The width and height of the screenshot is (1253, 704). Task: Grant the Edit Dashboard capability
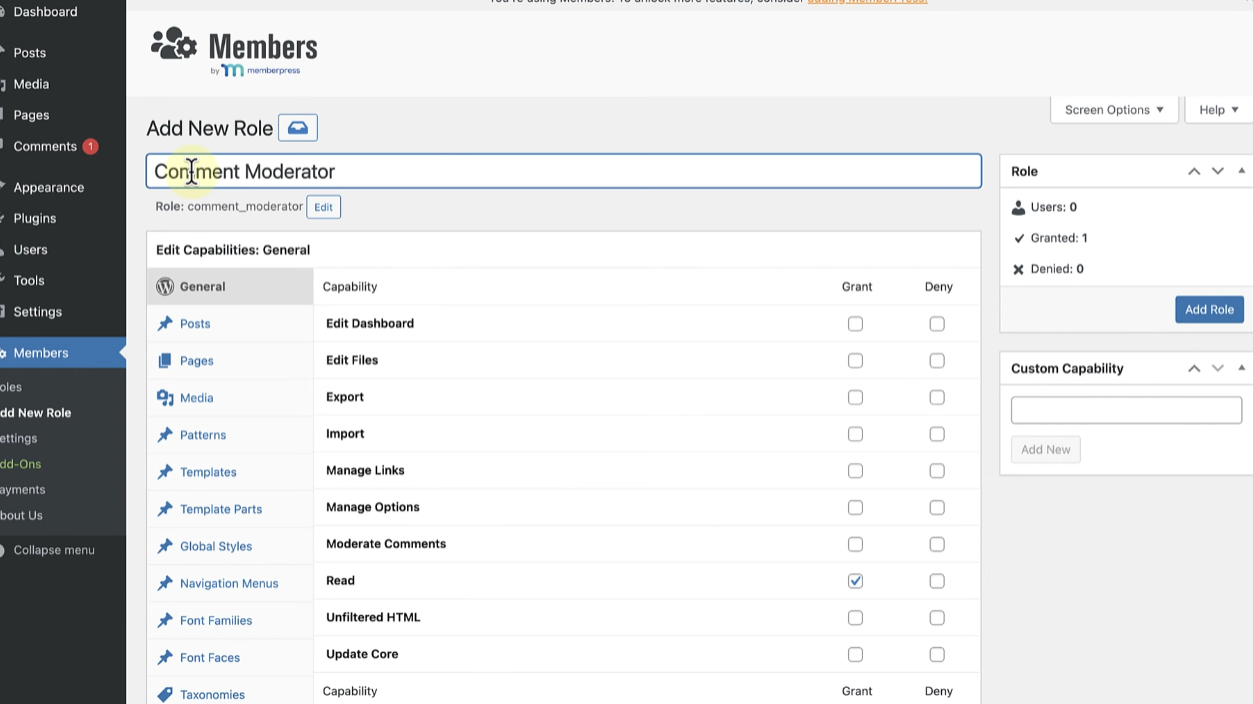click(x=855, y=323)
